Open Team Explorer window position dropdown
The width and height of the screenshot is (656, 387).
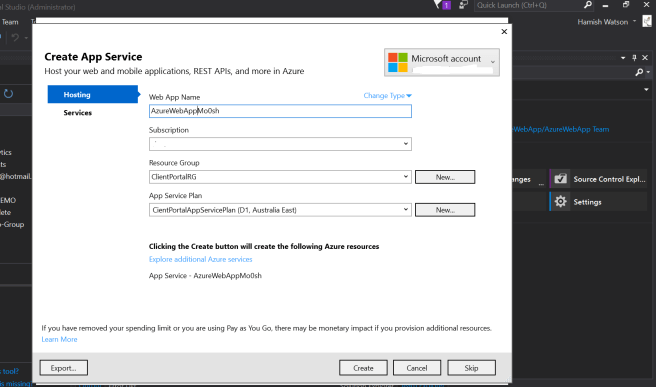pos(623,58)
